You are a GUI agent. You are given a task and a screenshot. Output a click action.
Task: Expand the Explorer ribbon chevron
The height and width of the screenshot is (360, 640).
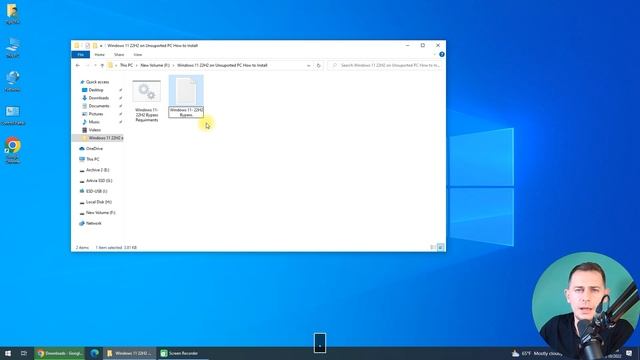point(434,54)
